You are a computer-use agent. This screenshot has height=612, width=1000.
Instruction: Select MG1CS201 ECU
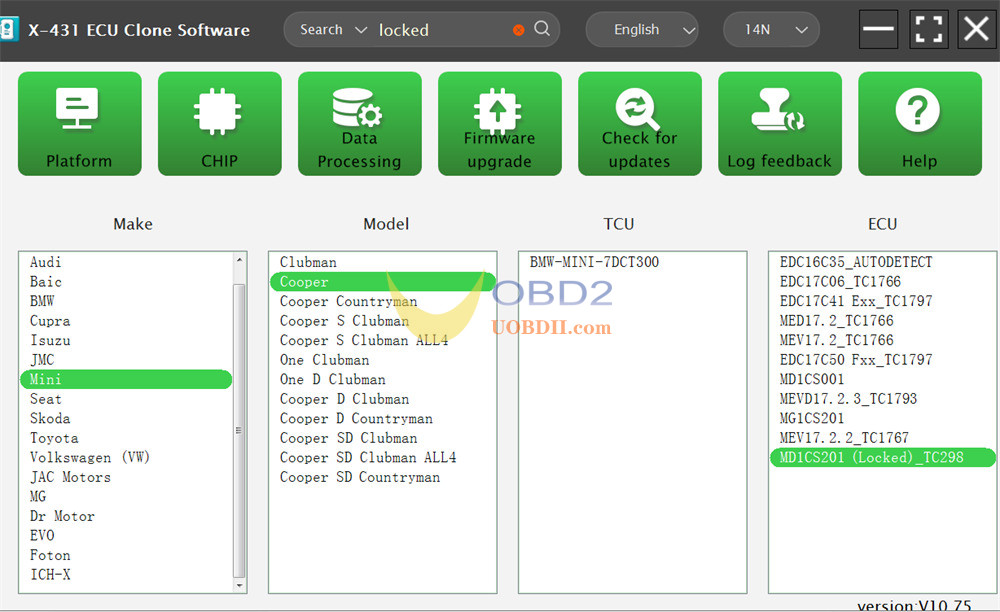[883, 418]
